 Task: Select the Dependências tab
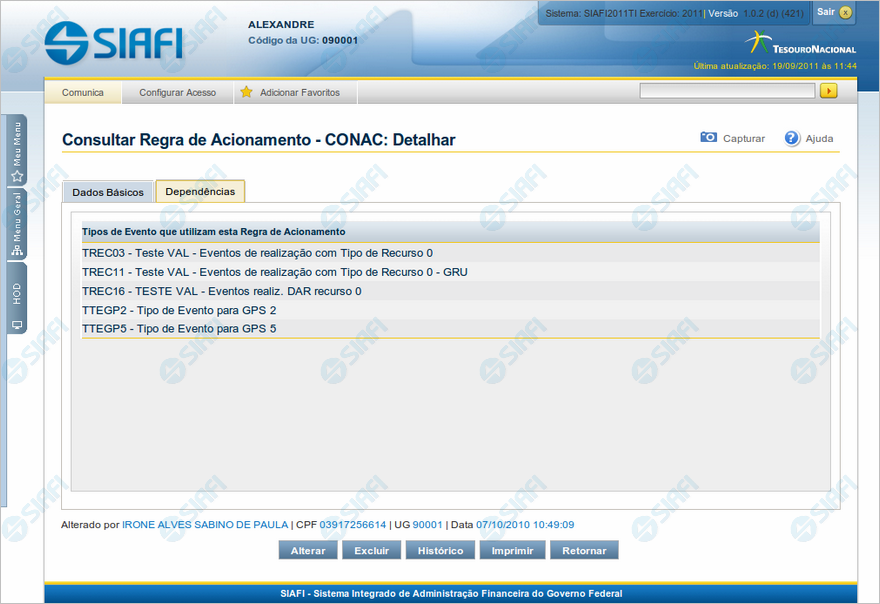point(200,191)
